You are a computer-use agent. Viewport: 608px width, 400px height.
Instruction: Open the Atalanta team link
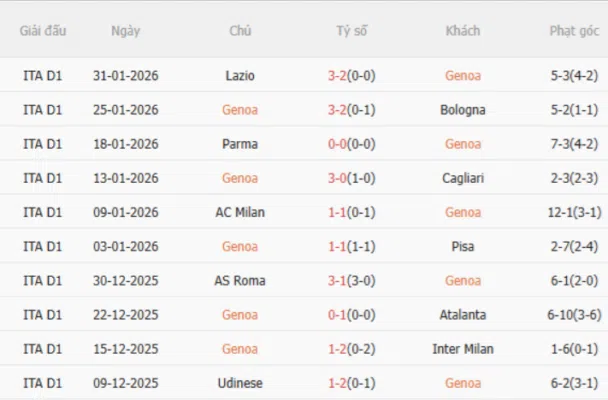click(463, 314)
